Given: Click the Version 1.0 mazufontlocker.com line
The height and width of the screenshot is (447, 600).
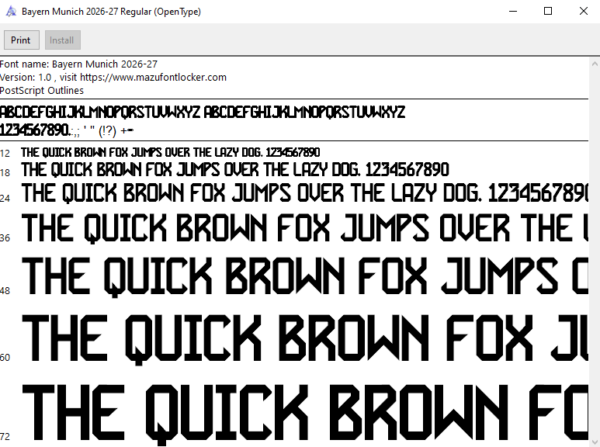Looking at the screenshot, I should [113, 77].
